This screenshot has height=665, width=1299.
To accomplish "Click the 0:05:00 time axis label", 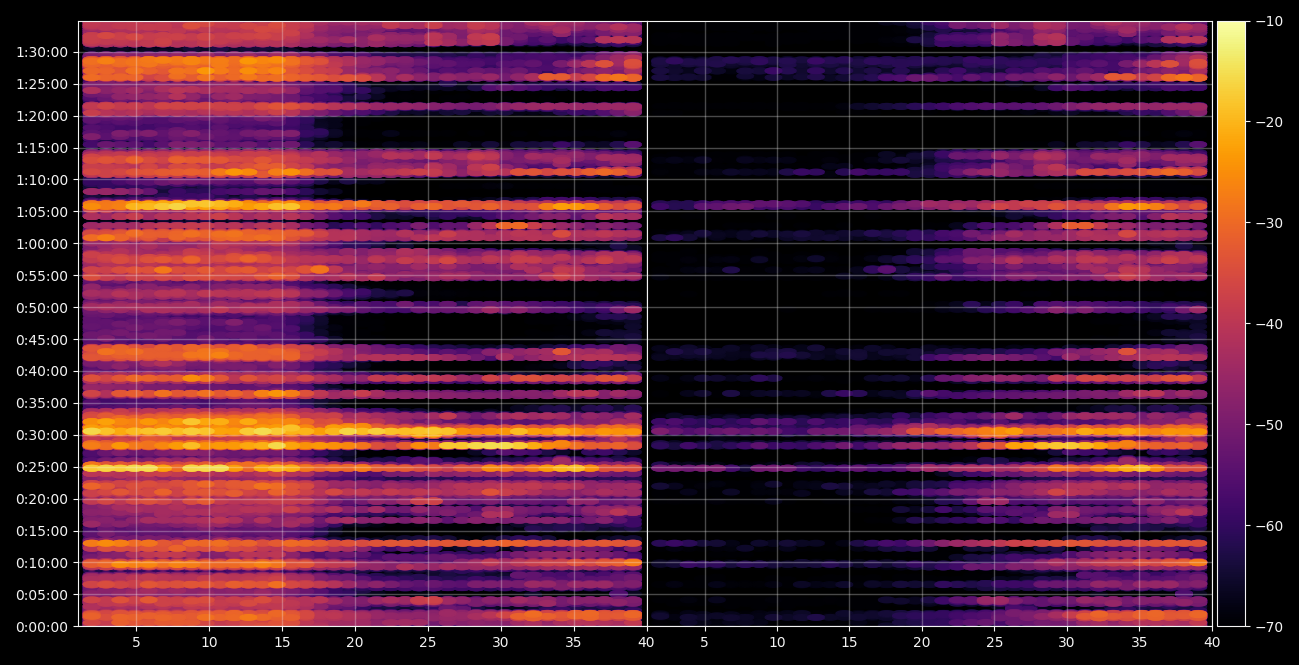I will pos(42,595).
